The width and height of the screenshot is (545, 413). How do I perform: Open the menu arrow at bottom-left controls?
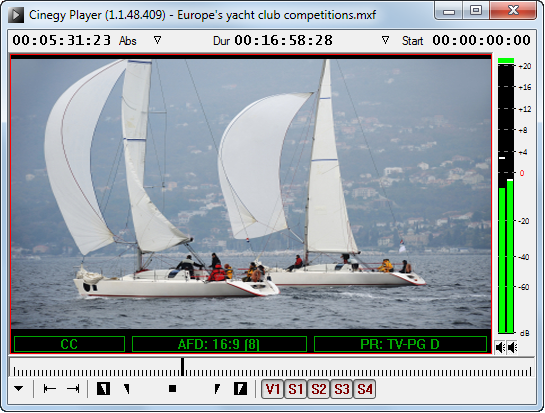point(19,389)
